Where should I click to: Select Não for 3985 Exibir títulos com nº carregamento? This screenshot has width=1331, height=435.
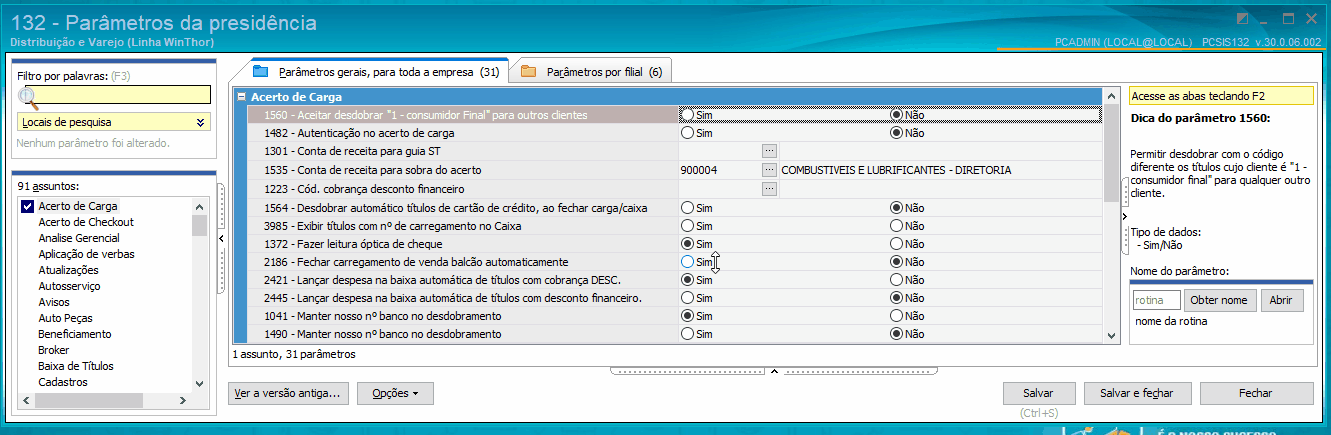tap(896, 225)
